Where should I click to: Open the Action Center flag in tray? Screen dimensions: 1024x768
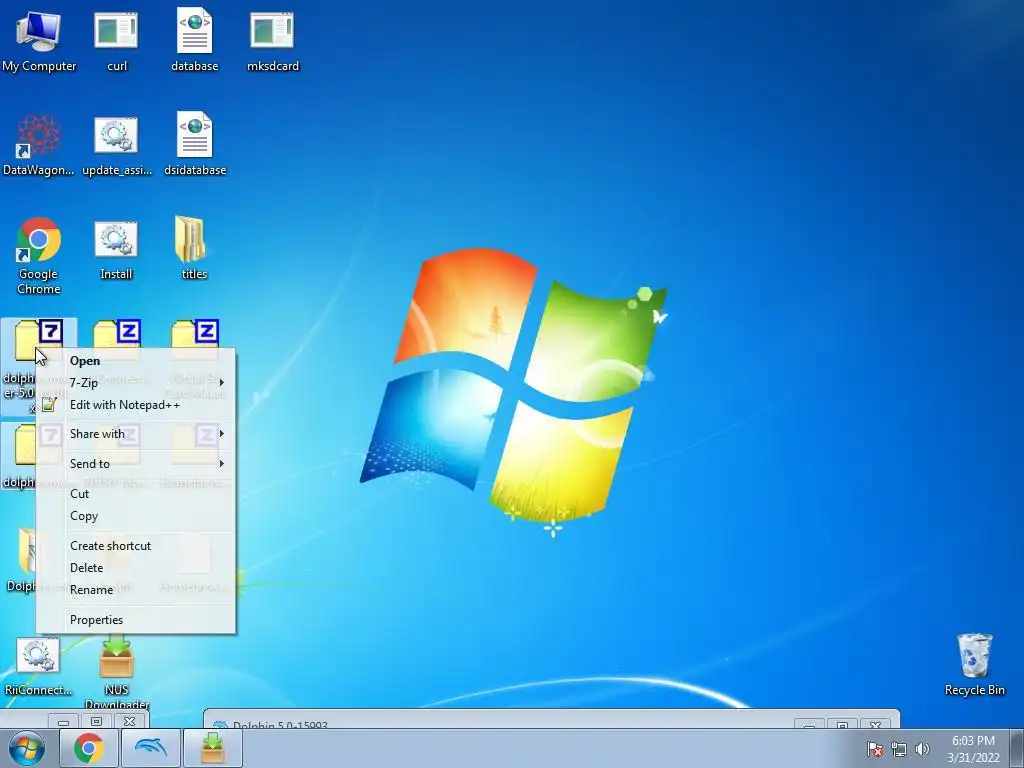pyautogui.click(x=874, y=749)
